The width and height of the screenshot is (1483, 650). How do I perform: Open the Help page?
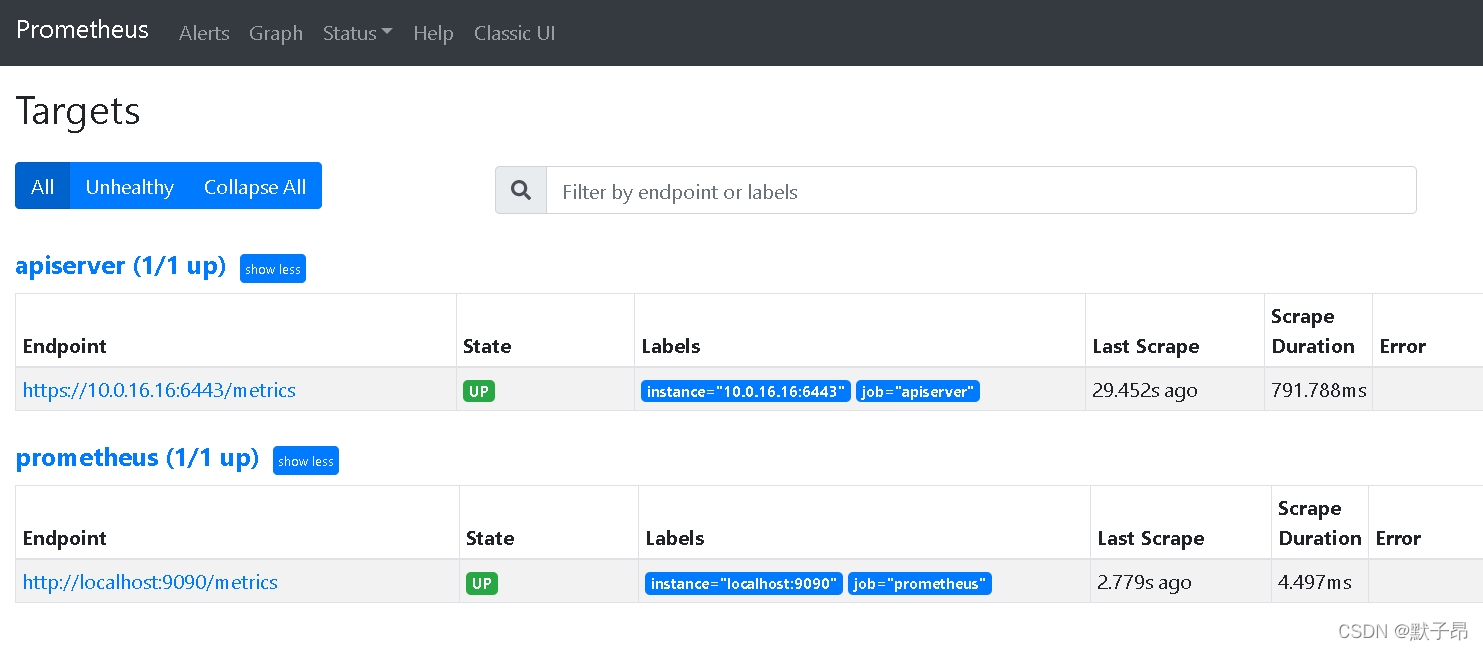433,33
